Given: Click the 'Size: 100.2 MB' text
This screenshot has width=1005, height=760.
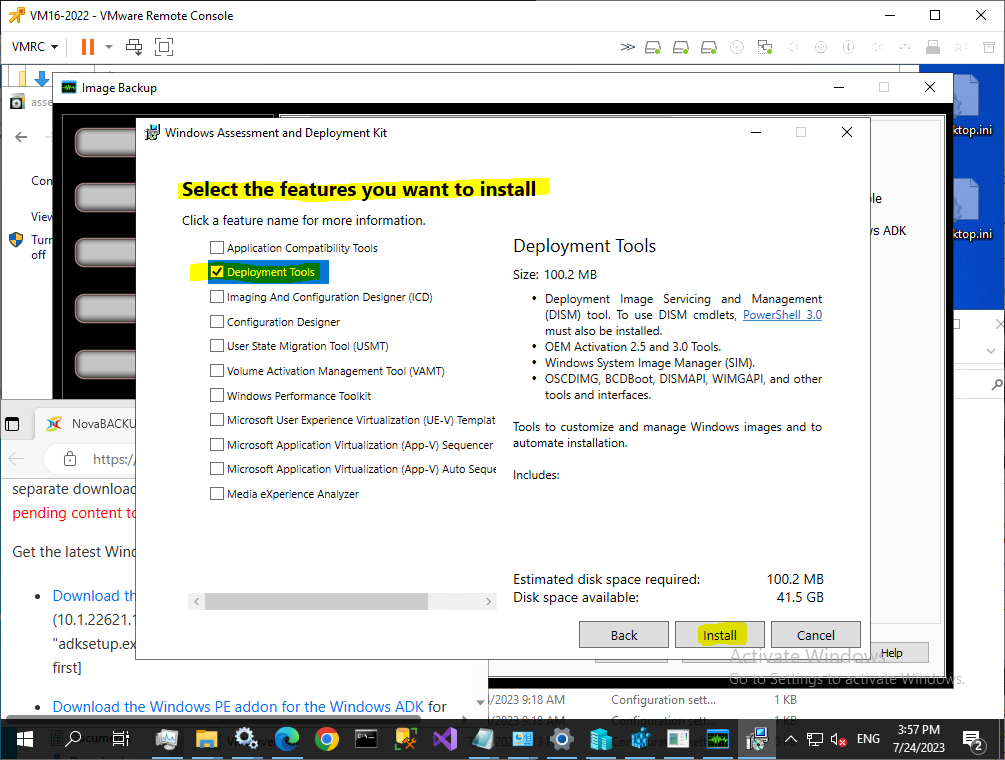Looking at the screenshot, I should click(555, 274).
